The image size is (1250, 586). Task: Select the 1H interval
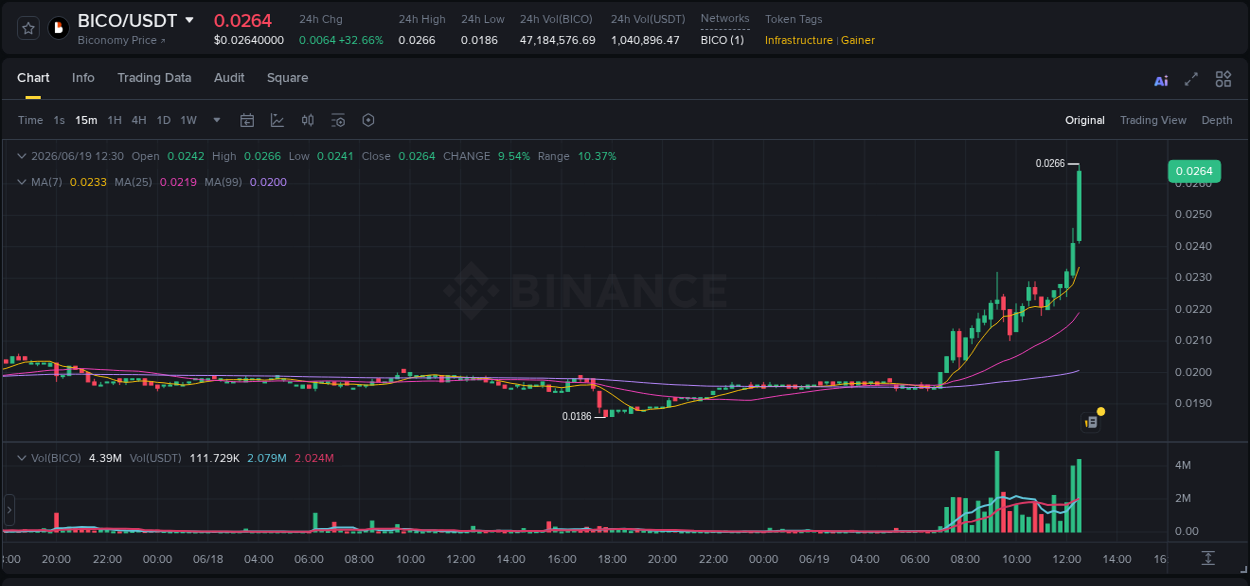pos(114,120)
